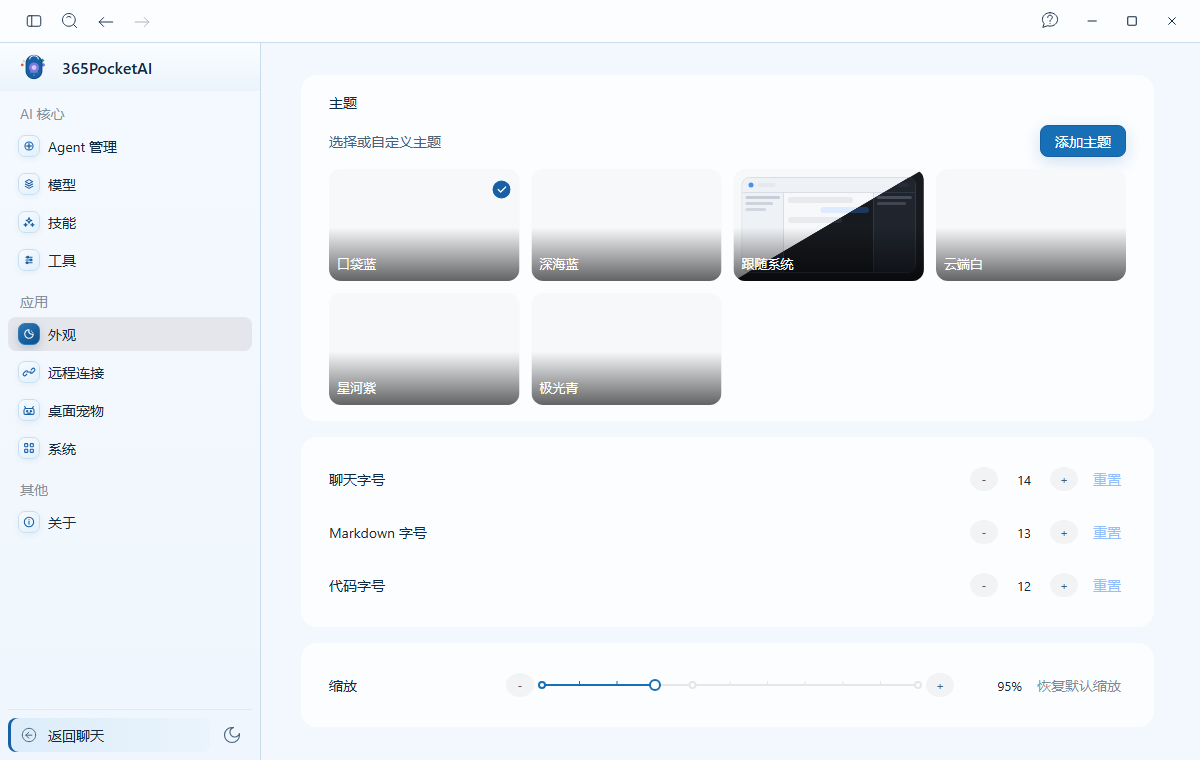The height and width of the screenshot is (760, 1200).
Task: Open the 远程连接 section
Action: pyautogui.click(x=130, y=373)
